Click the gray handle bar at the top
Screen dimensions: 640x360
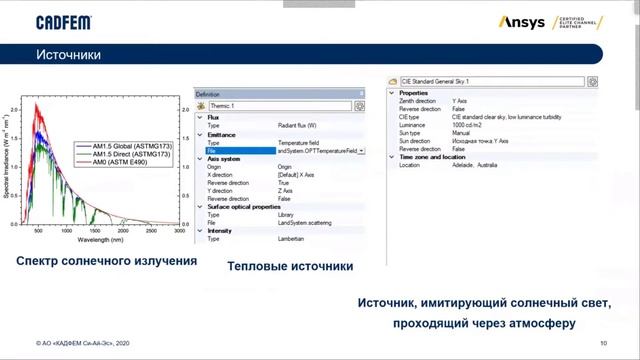pos(319,3)
